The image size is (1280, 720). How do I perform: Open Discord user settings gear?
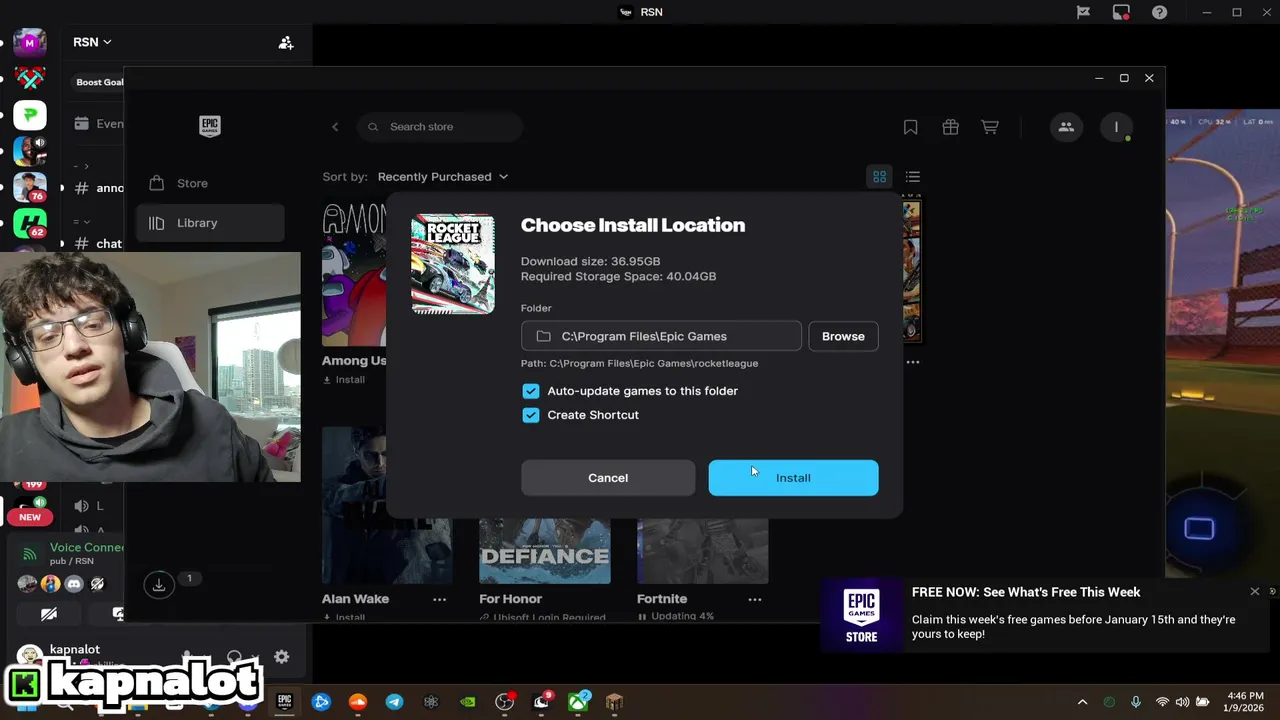[x=282, y=657]
